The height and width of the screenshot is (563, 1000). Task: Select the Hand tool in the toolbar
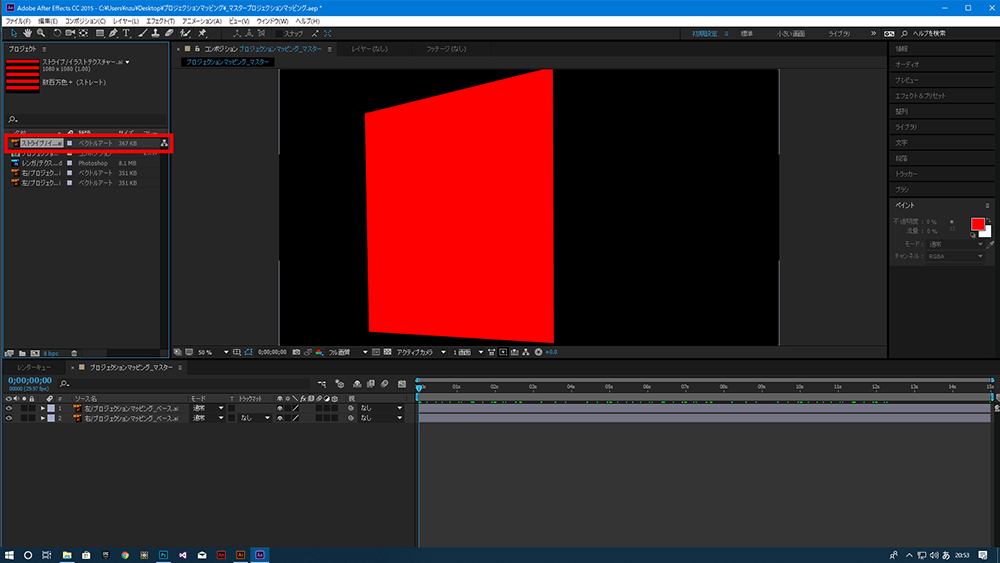point(26,33)
